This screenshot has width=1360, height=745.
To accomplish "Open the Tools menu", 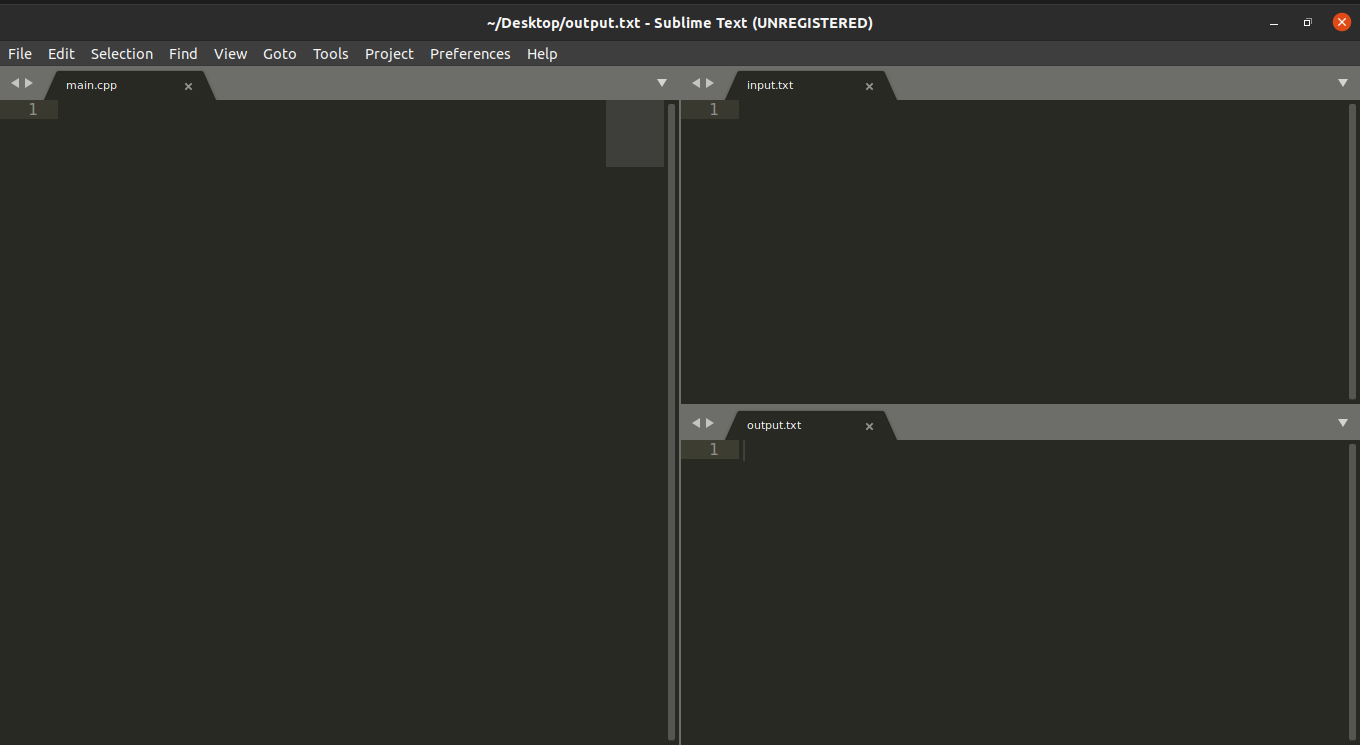I will [x=330, y=54].
